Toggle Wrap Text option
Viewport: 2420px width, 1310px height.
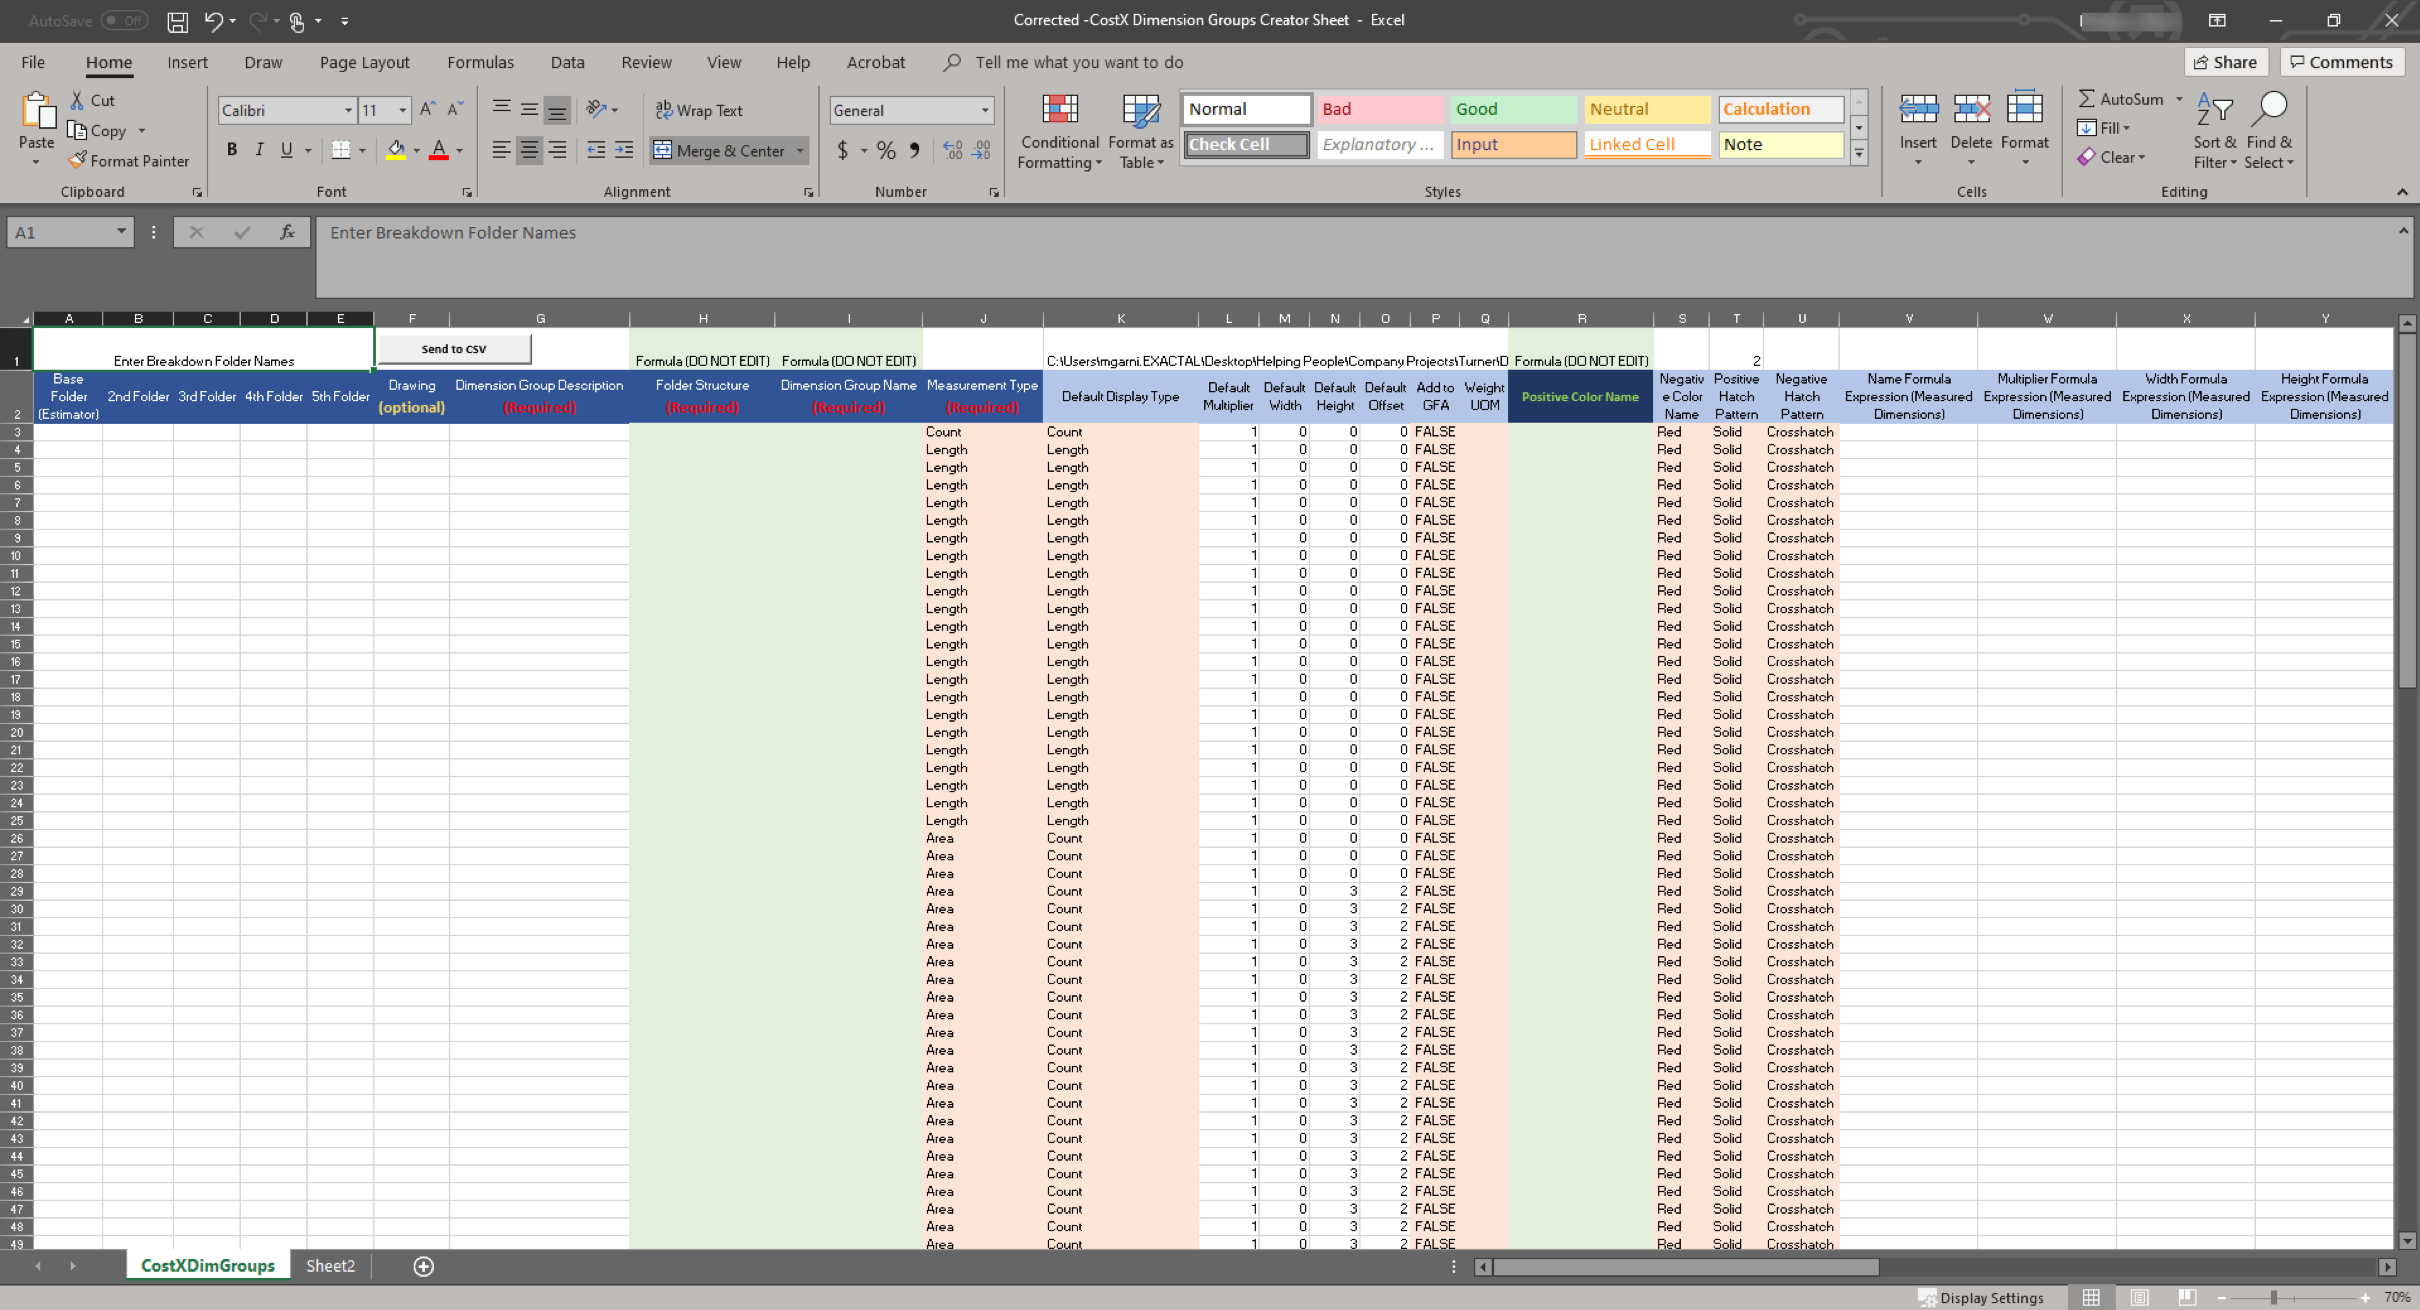coord(699,110)
